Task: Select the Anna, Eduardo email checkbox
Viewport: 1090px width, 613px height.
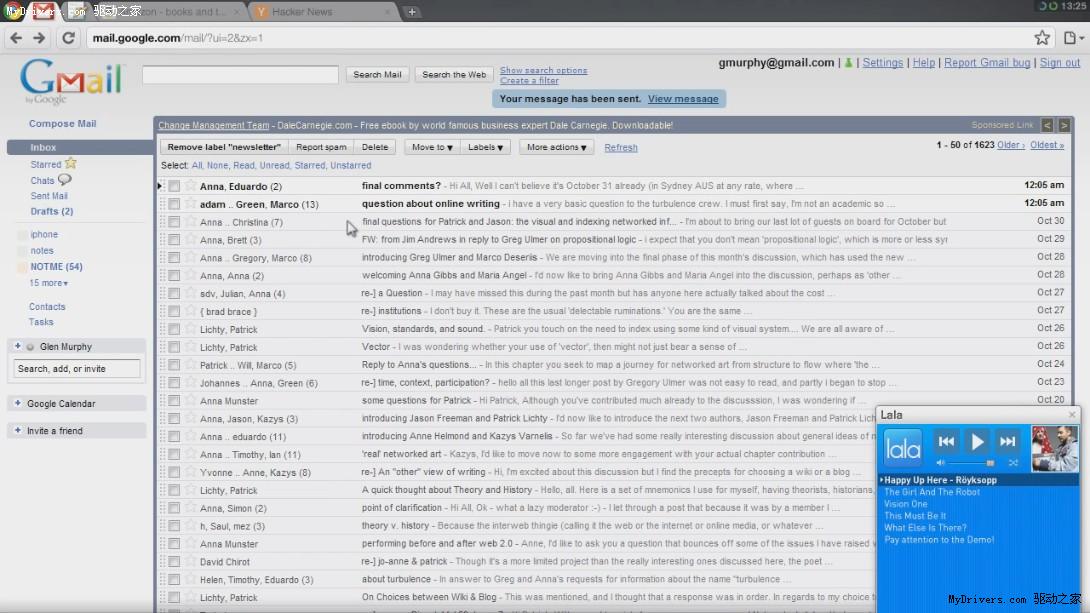Action: [x=174, y=186]
